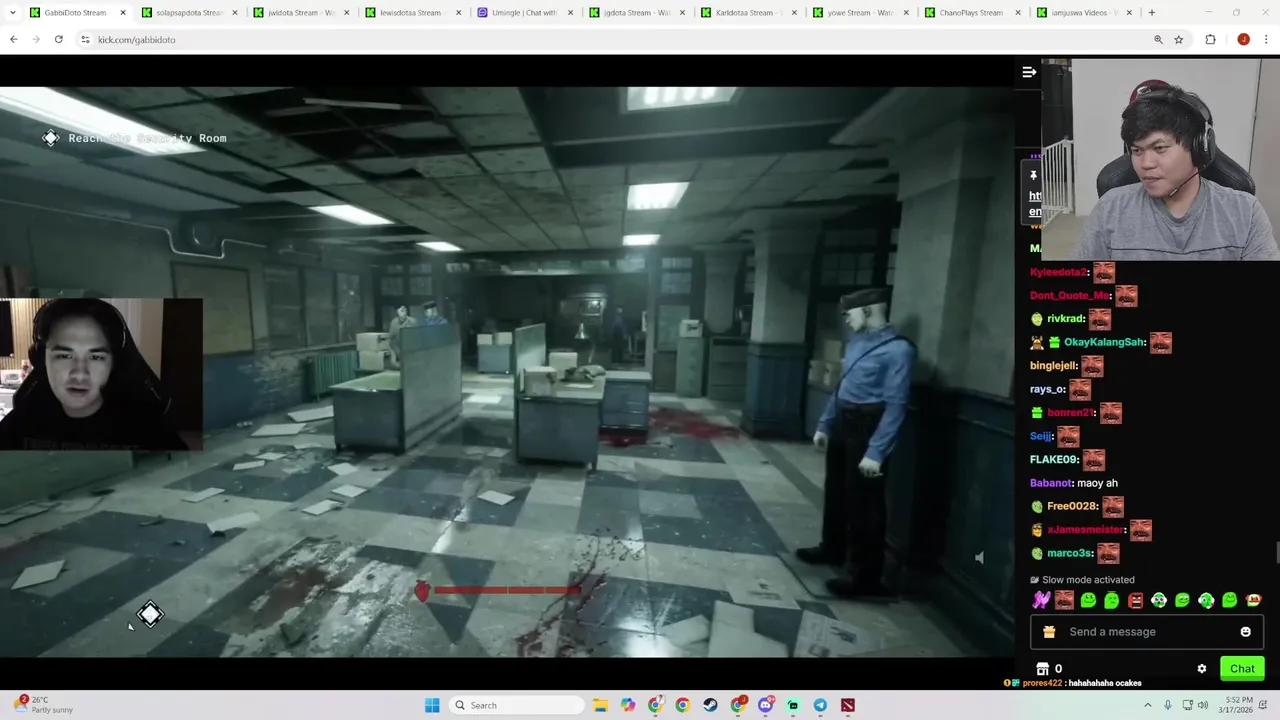Open chat settings gear icon

click(x=1202, y=669)
